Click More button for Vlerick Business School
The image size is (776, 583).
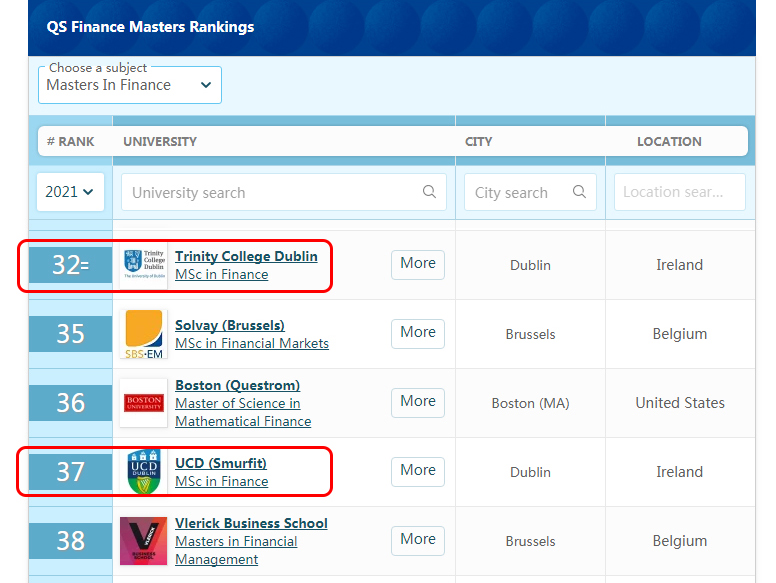point(417,540)
